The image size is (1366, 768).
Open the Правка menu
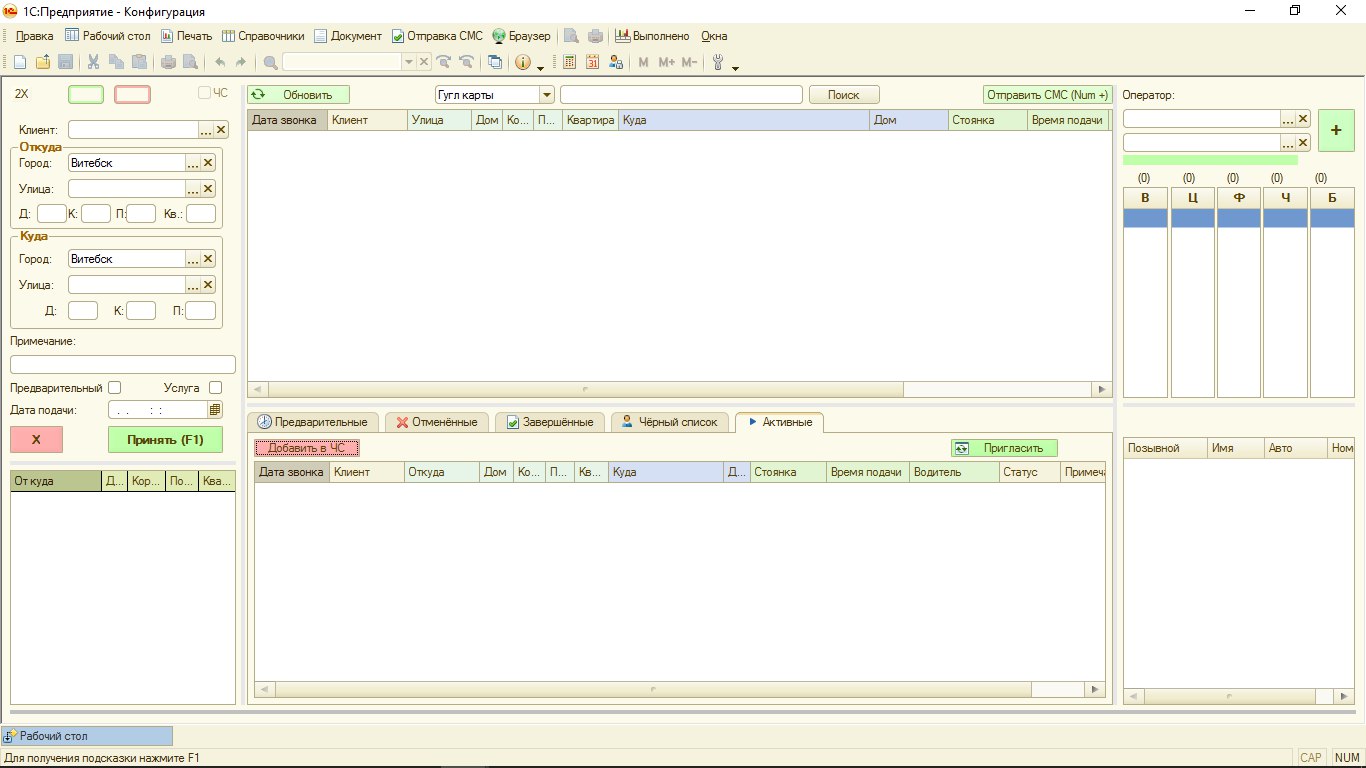click(35, 36)
